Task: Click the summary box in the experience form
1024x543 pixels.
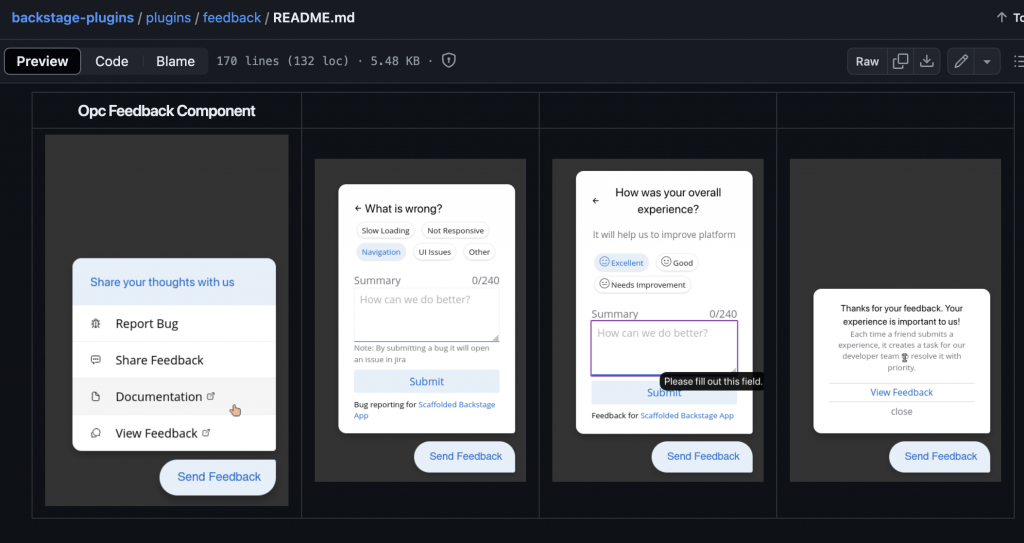Action: (x=664, y=348)
